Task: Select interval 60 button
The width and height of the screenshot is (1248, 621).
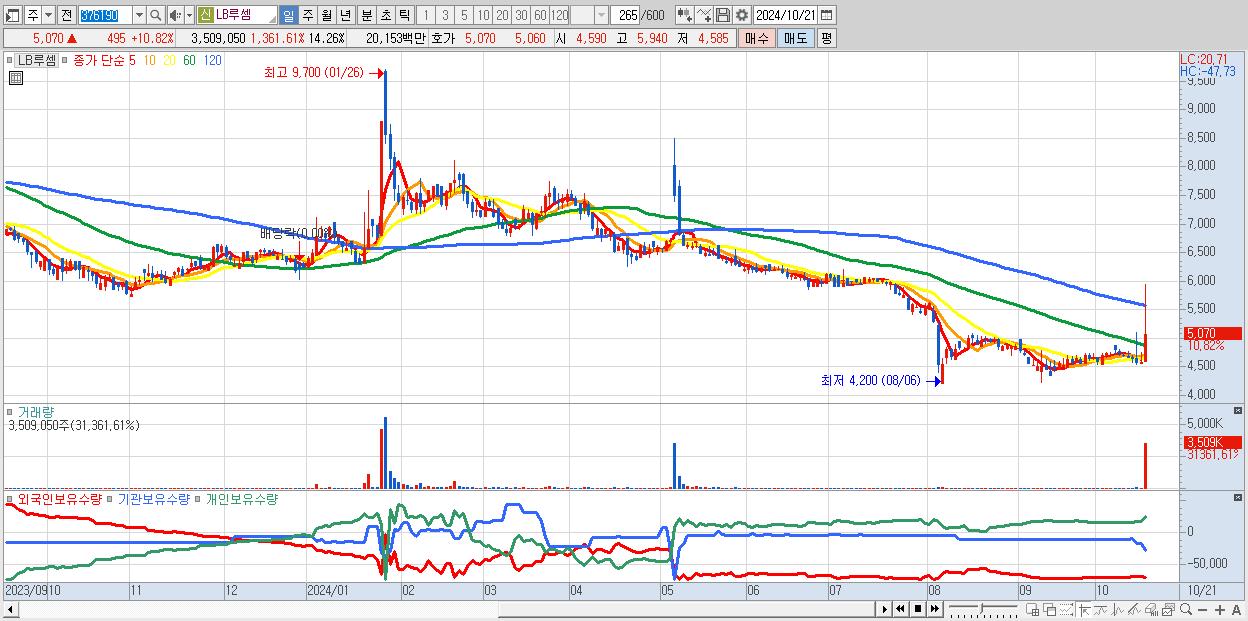Action: click(x=540, y=15)
